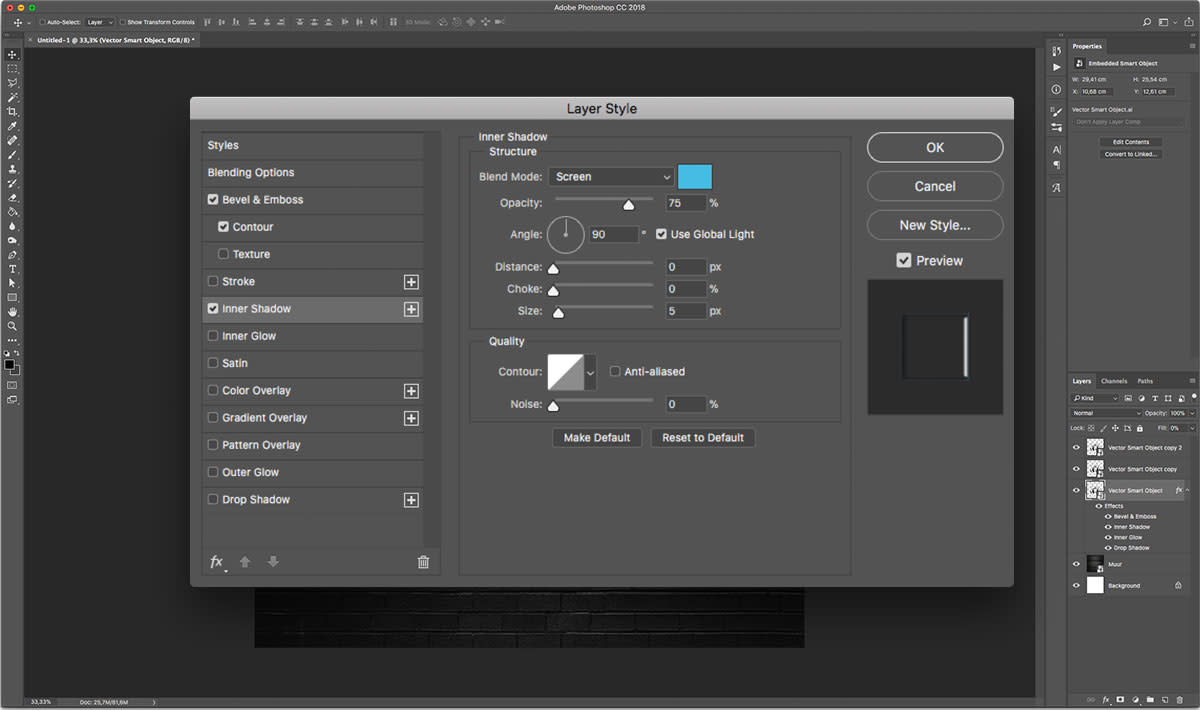
Task: Hide the Muur layer with eye icon
Action: click(1076, 564)
